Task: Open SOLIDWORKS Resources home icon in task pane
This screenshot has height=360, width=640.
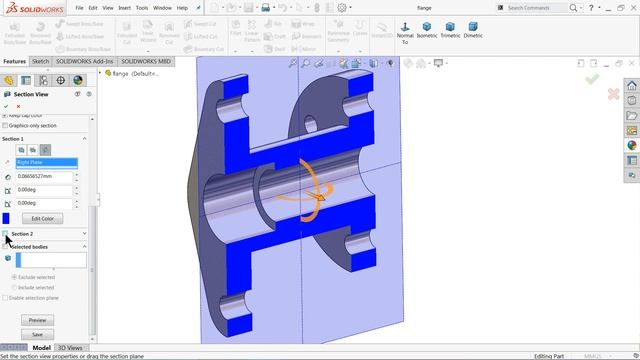Action: tap(632, 86)
